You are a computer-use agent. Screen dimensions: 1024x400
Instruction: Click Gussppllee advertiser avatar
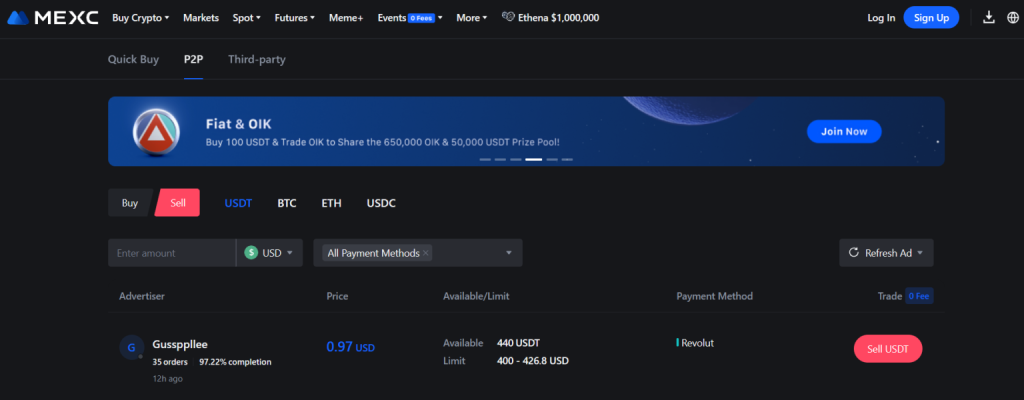coord(131,347)
